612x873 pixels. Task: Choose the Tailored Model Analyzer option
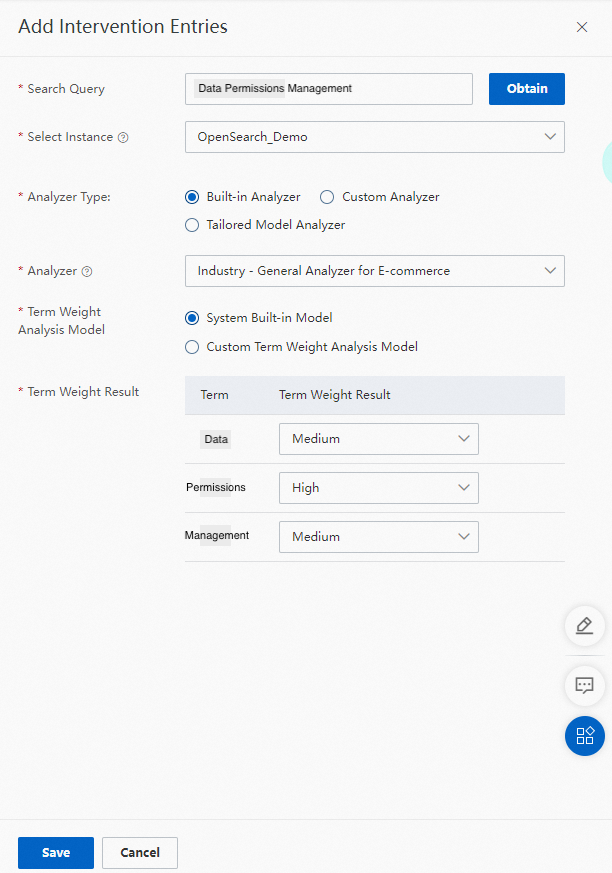(192, 225)
